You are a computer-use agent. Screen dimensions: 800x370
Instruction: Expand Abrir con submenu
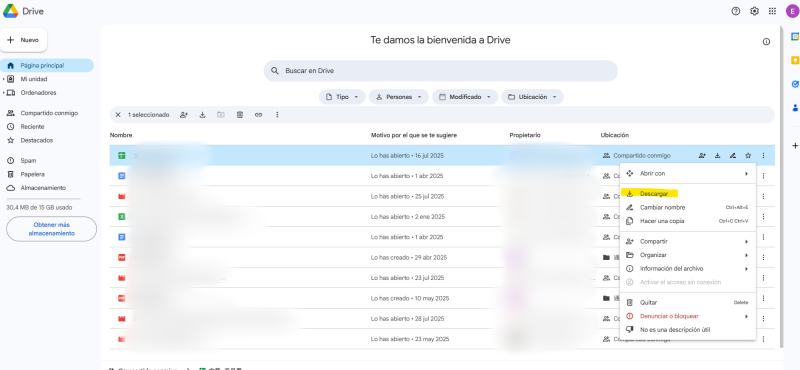746,174
